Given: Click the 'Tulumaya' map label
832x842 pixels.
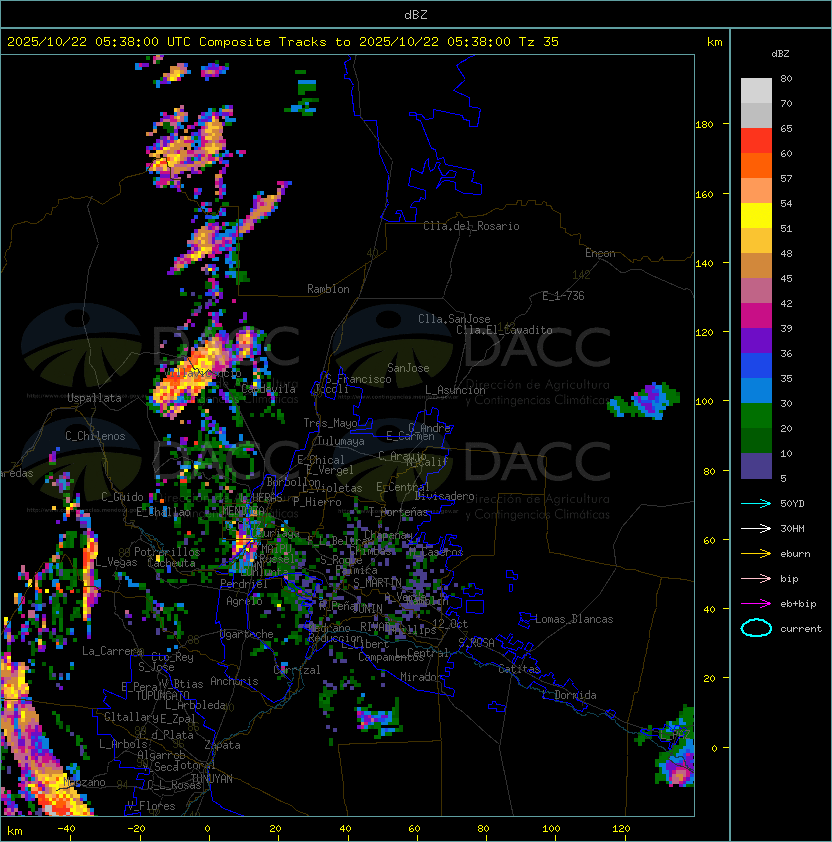Looking at the screenshot, I should coord(341,441).
